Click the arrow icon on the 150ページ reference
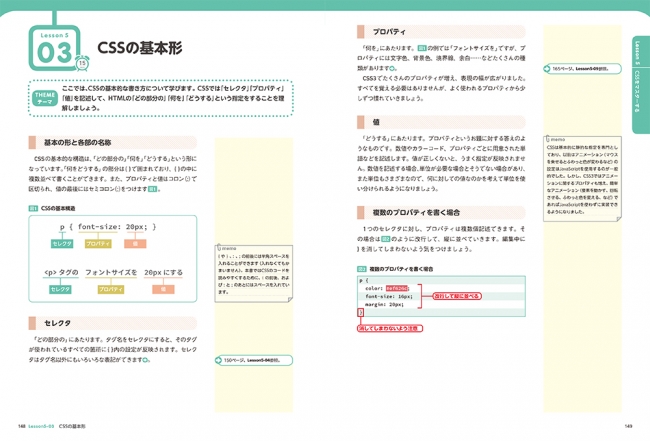The image size is (650, 441). click(x=218, y=359)
